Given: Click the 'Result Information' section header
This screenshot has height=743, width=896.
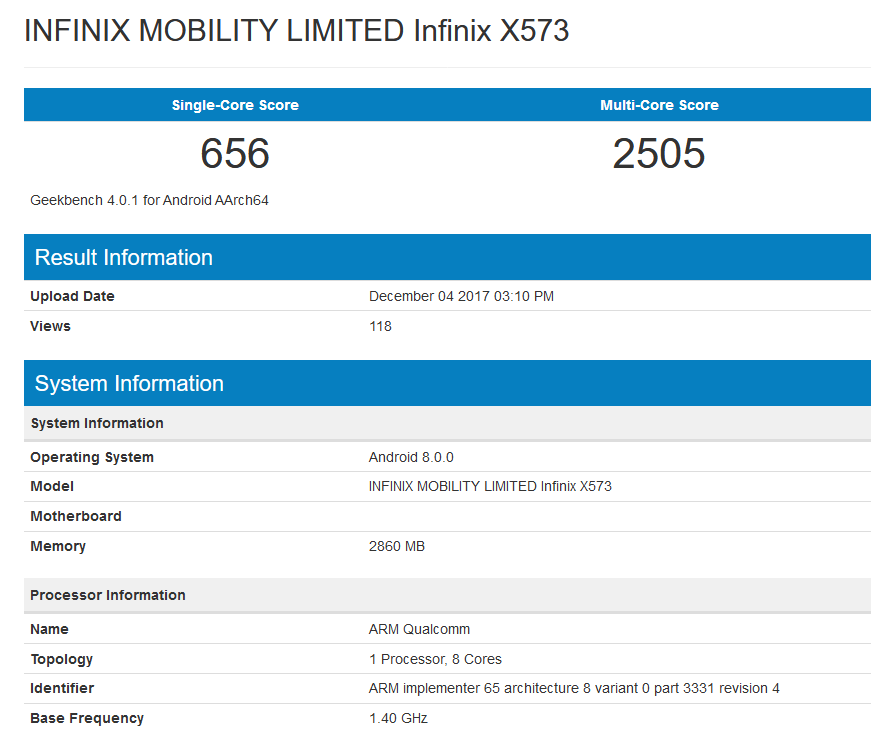Looking at the screenshot, I should tap(447, 257).
